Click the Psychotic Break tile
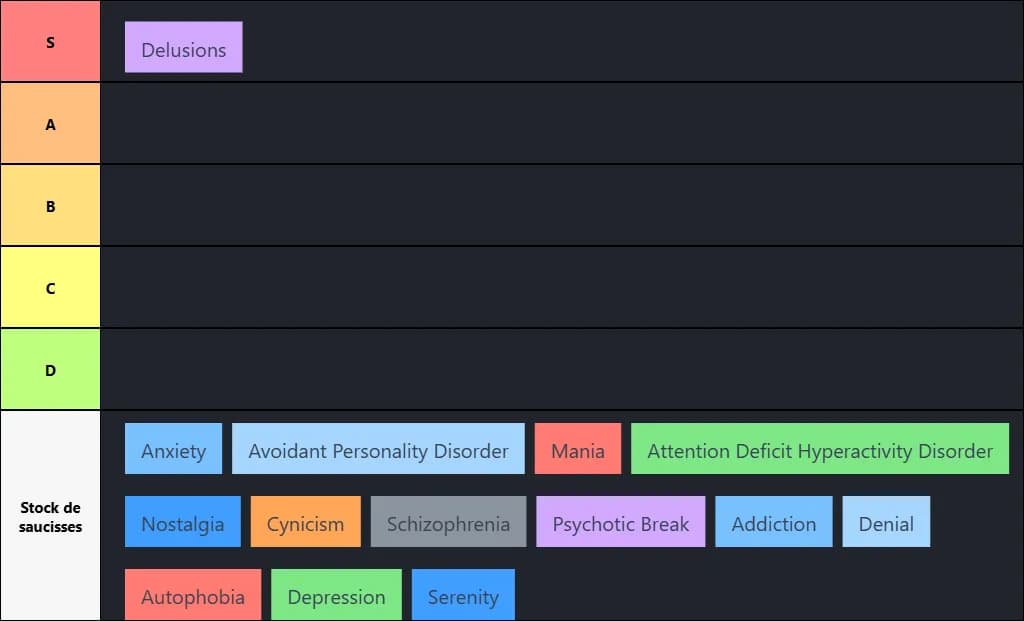The width and height of the screenshot is (1024, 621). pos(620,522)
